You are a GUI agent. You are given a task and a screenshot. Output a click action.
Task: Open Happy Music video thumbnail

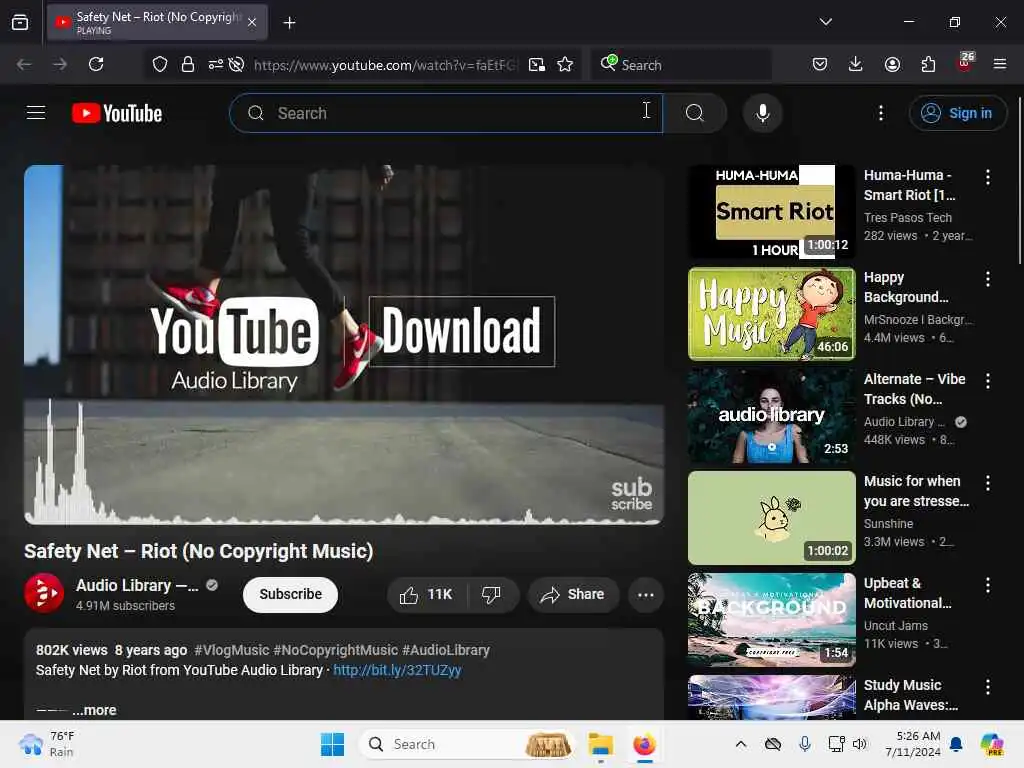(771, 314)
